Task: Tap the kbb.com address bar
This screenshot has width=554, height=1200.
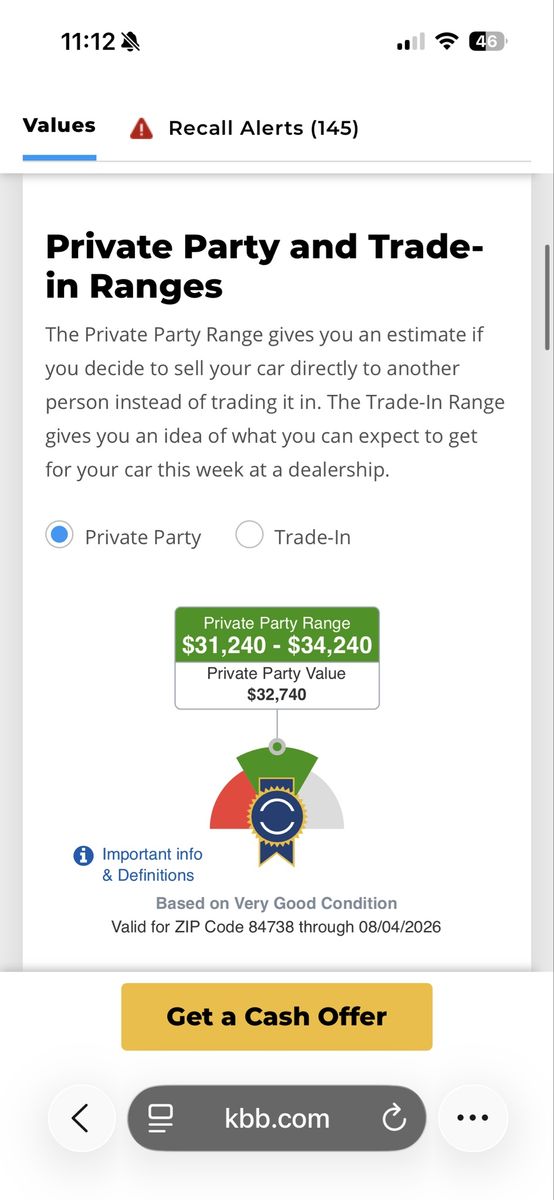Action: (x=277, y=1118)
